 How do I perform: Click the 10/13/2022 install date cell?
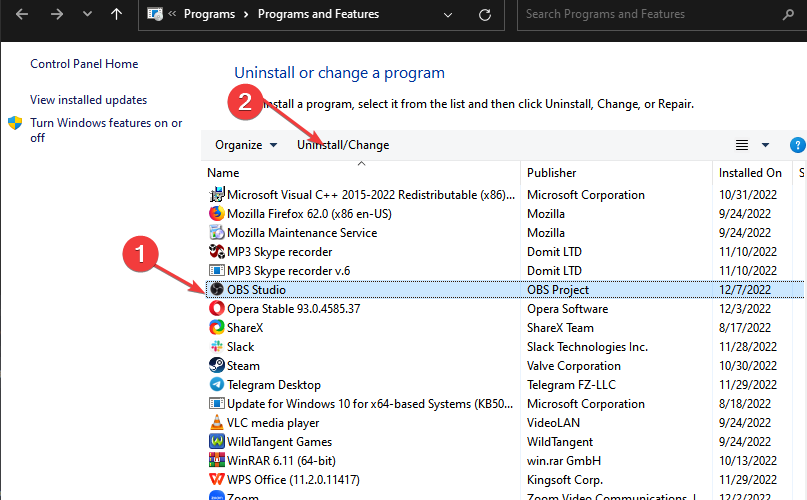click(x=747, y=461)
